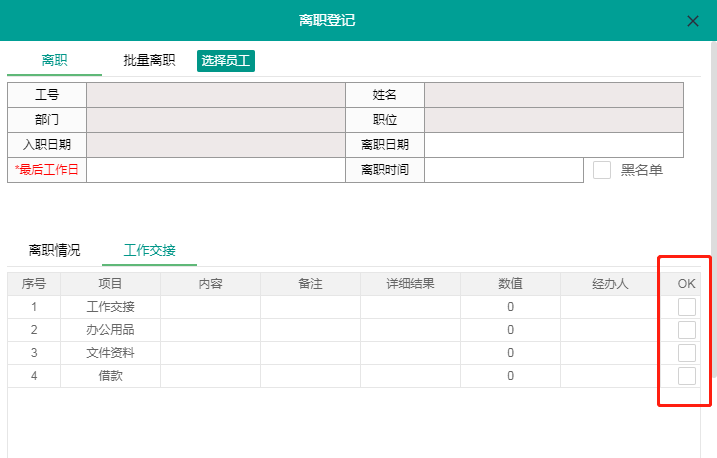Click 备注 cell of 办公用品 row
Viewport: 717px width, 458px height.
[310, 330]
